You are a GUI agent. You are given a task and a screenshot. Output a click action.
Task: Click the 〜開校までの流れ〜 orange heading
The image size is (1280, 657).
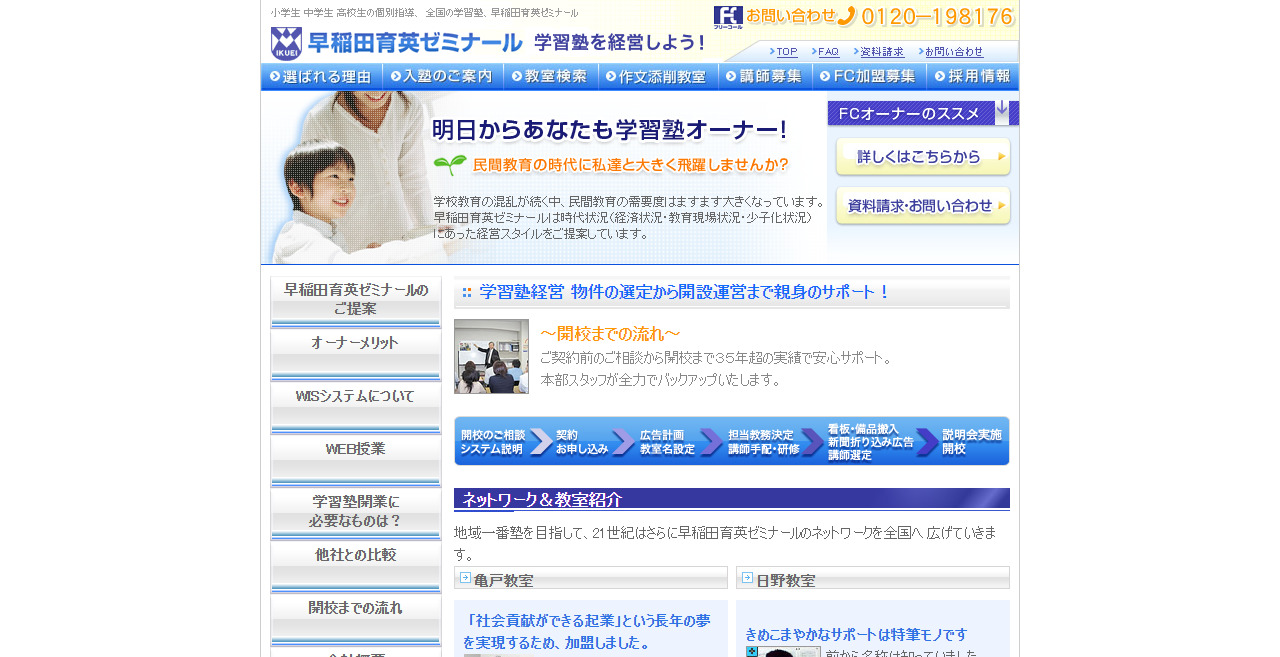611,333
